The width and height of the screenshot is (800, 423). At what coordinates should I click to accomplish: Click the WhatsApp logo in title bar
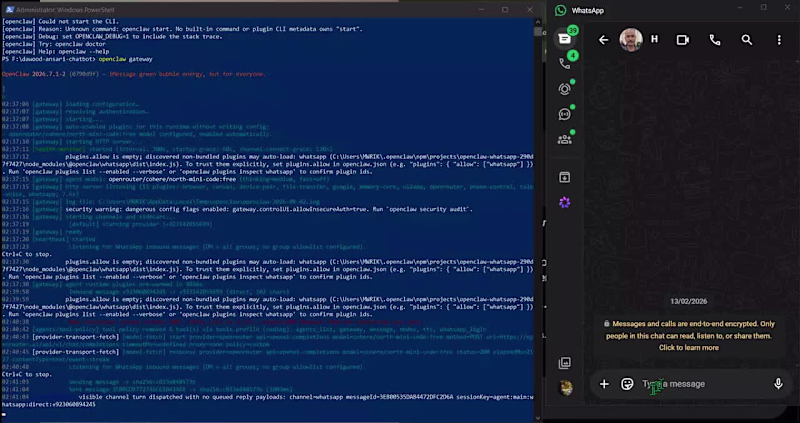click(x=561, y=10)
